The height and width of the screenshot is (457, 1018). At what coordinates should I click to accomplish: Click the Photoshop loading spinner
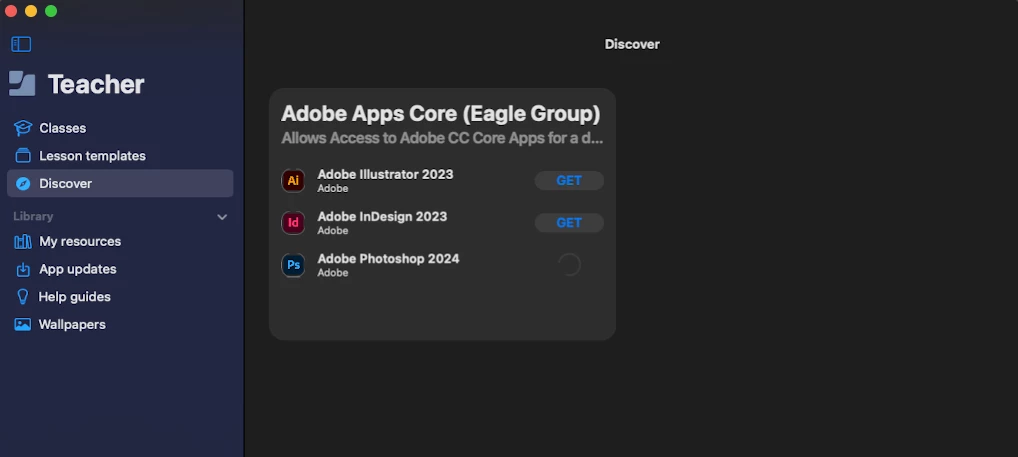click(x=569, y=265)
